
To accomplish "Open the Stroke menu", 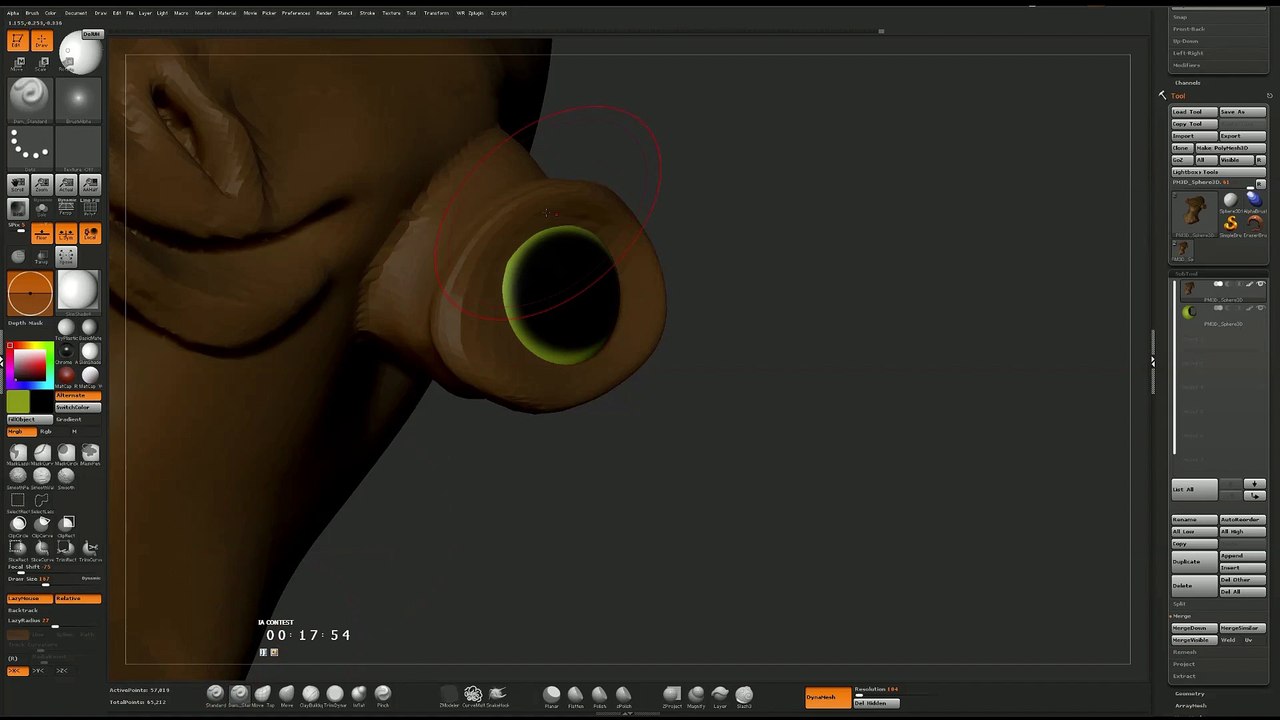I will coord(367,13).
